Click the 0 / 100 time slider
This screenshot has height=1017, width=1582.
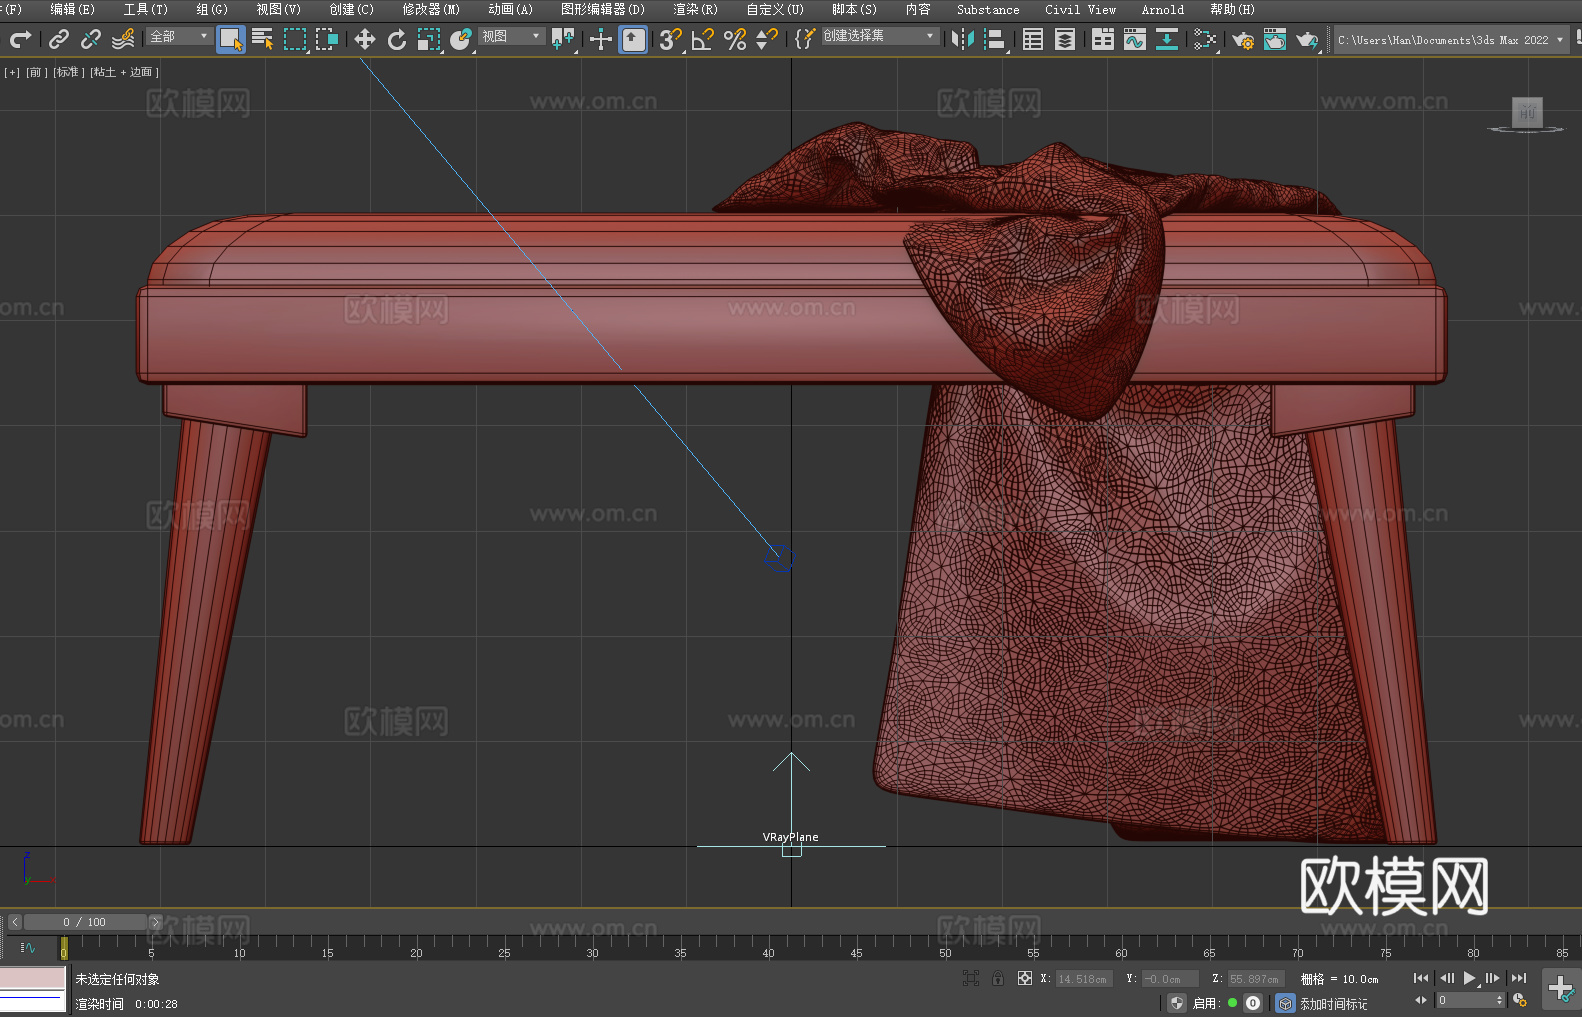(85, 922)
